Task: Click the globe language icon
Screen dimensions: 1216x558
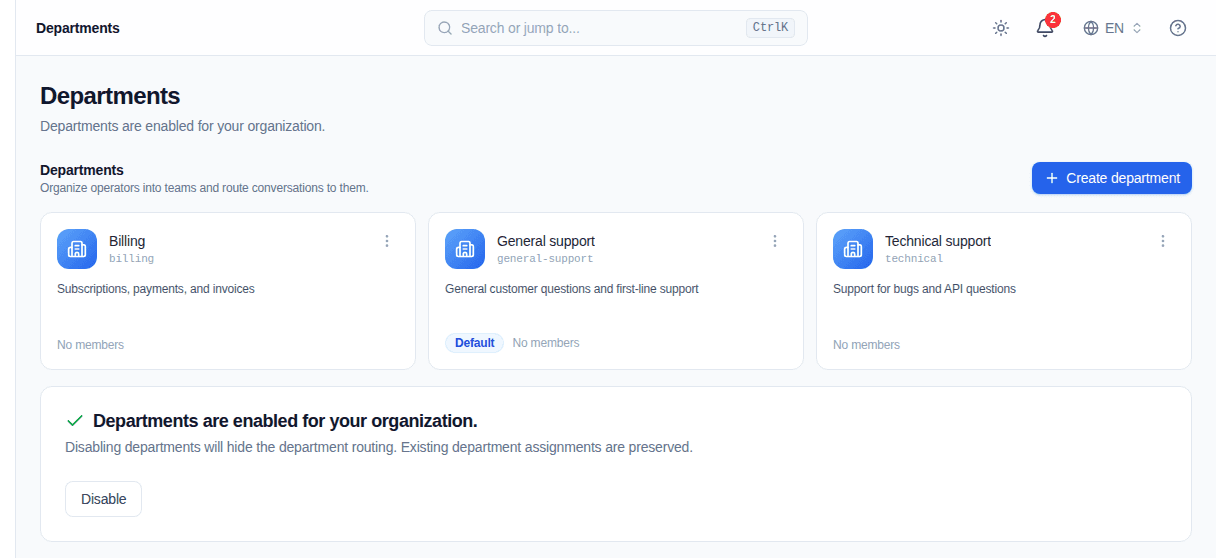Action: coord(1091,28)
